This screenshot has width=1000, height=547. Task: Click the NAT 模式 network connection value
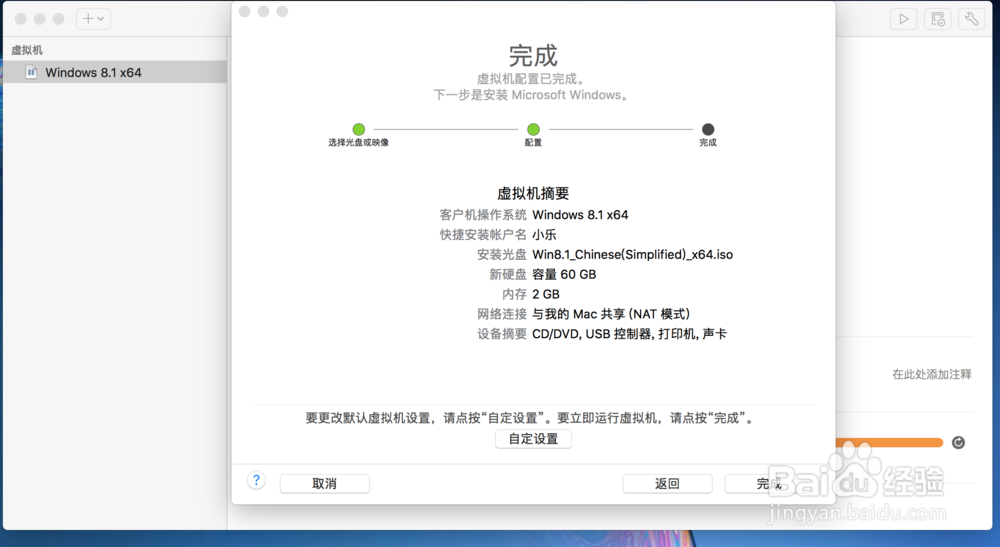(x=611, y=314)
